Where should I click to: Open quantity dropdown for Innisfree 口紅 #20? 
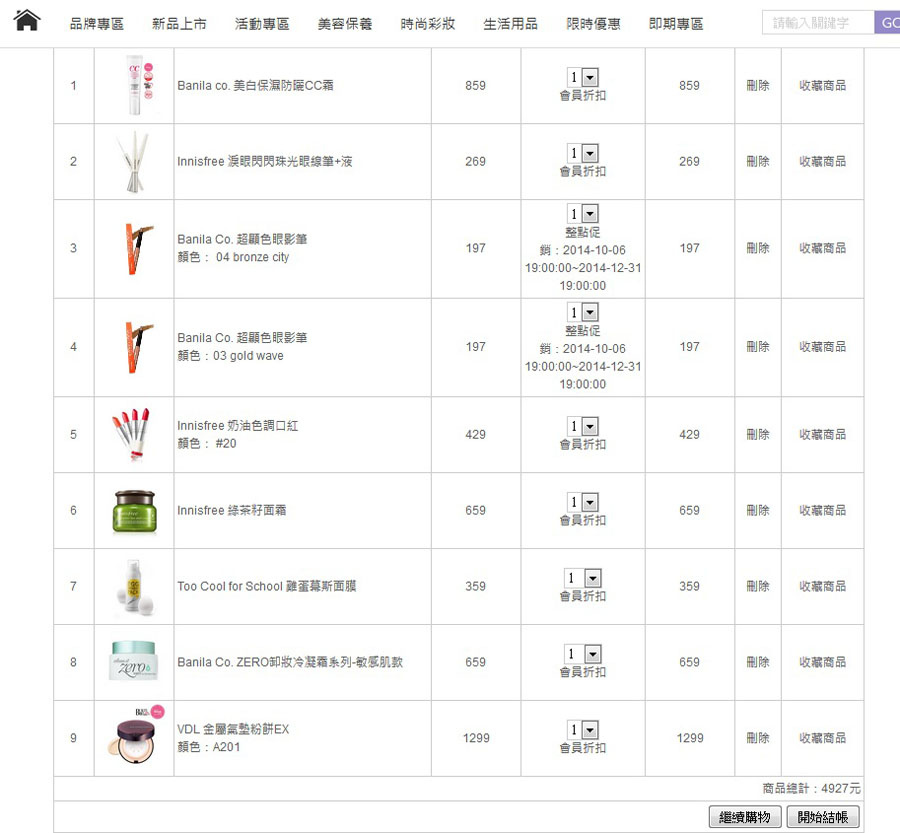pos(583,426)
